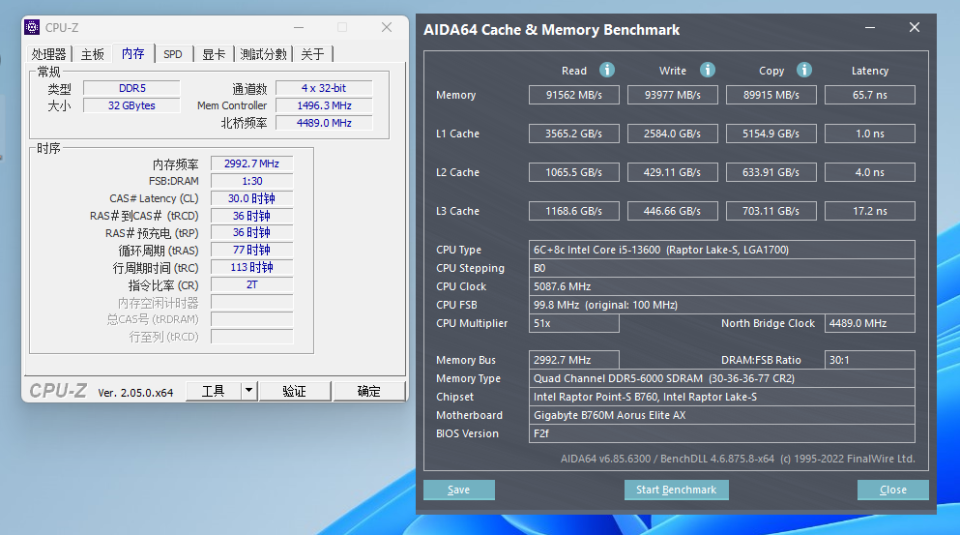Screen dimensions: 960x535
Task: Click the CPU Stepping field B0
Action: click(x=722, y=268)
